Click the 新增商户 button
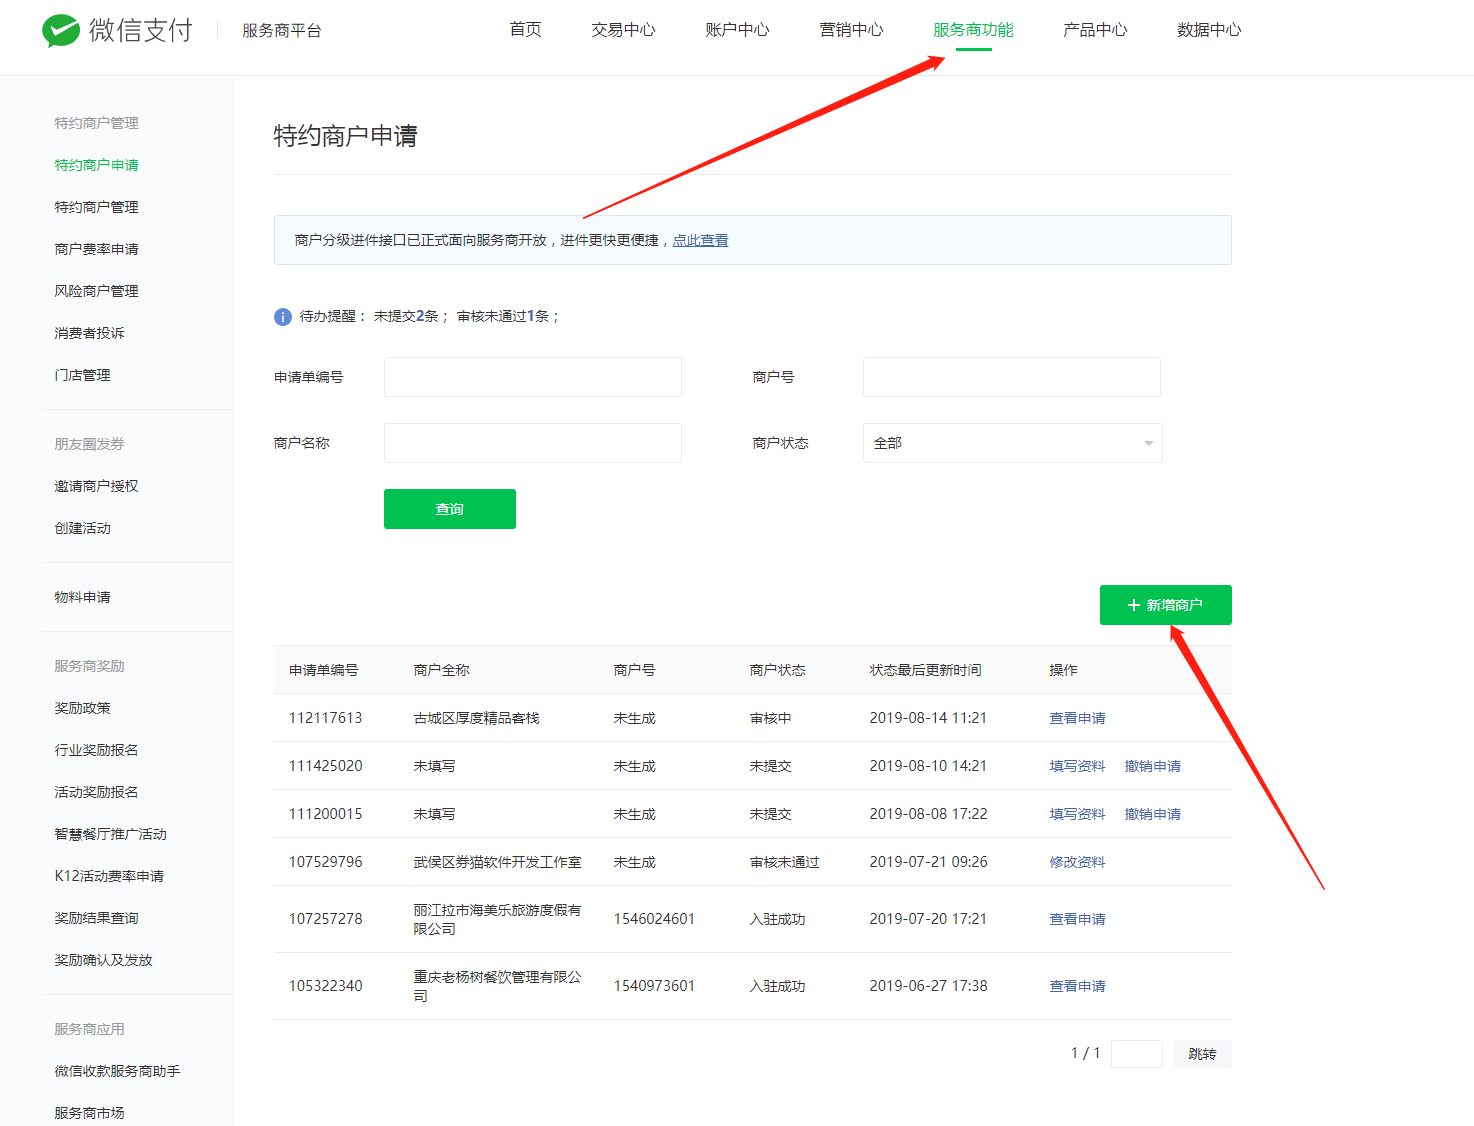The width and height of the screenshot is (1474, 1126). point(1165,605)
